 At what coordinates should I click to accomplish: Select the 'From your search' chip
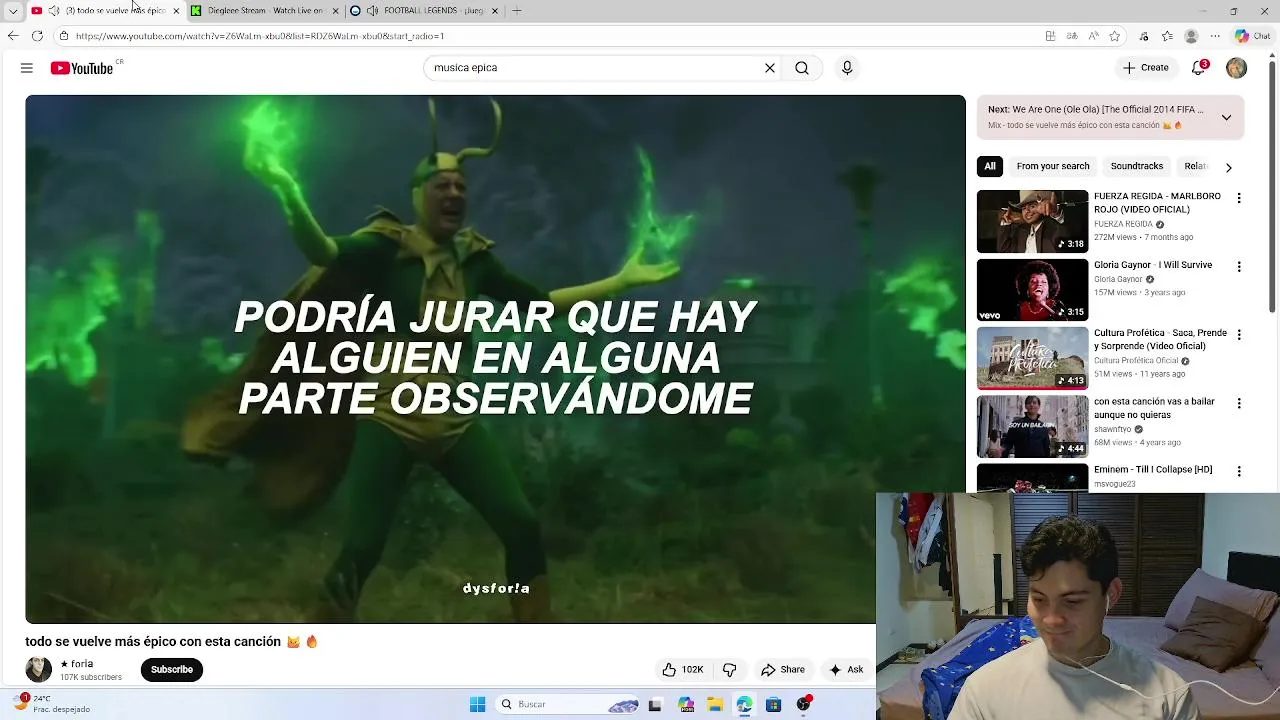pyautogui.click(x=1053, y=166)
